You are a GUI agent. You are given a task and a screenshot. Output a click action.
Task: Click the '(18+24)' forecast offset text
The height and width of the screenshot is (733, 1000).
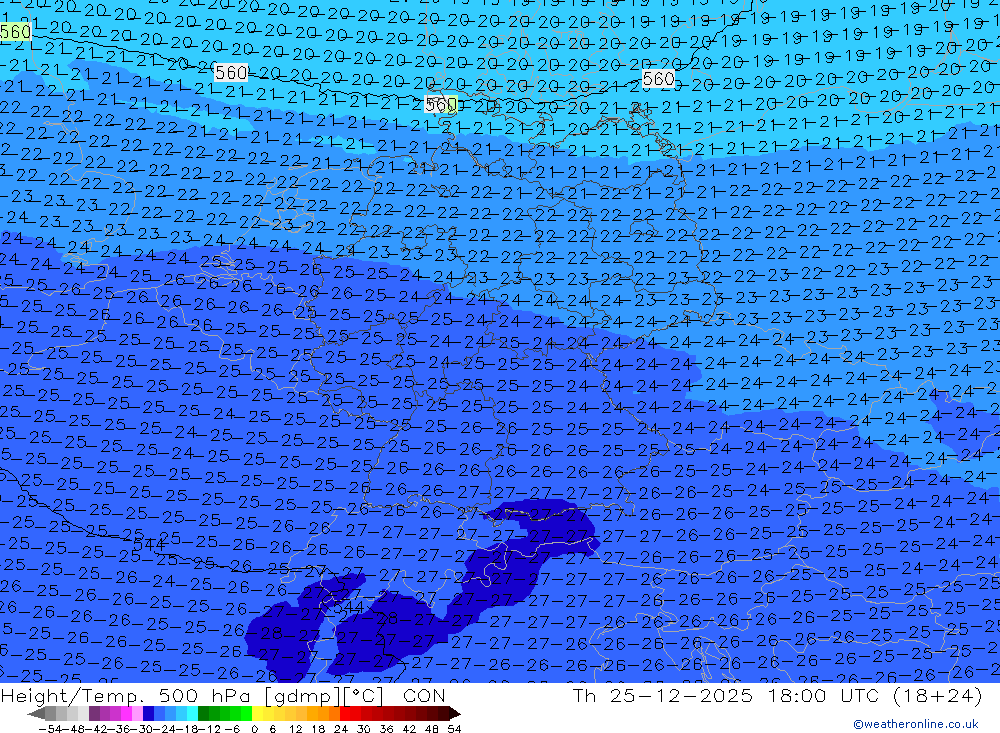[x=937, y=696]
